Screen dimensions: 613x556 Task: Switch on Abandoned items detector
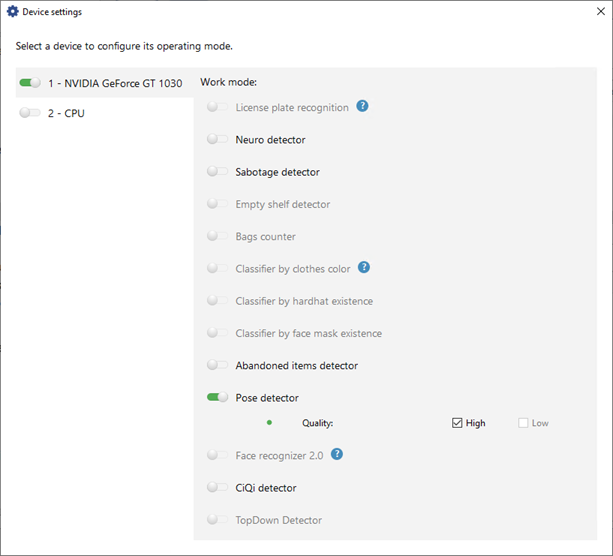click(217, 366)
